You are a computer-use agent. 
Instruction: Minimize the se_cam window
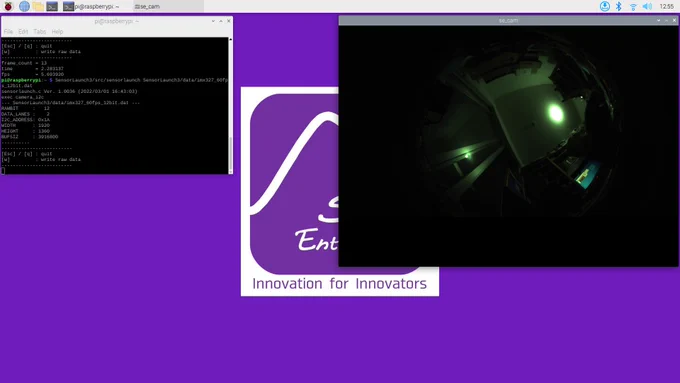pyautogui.click(x=658, y=20)
